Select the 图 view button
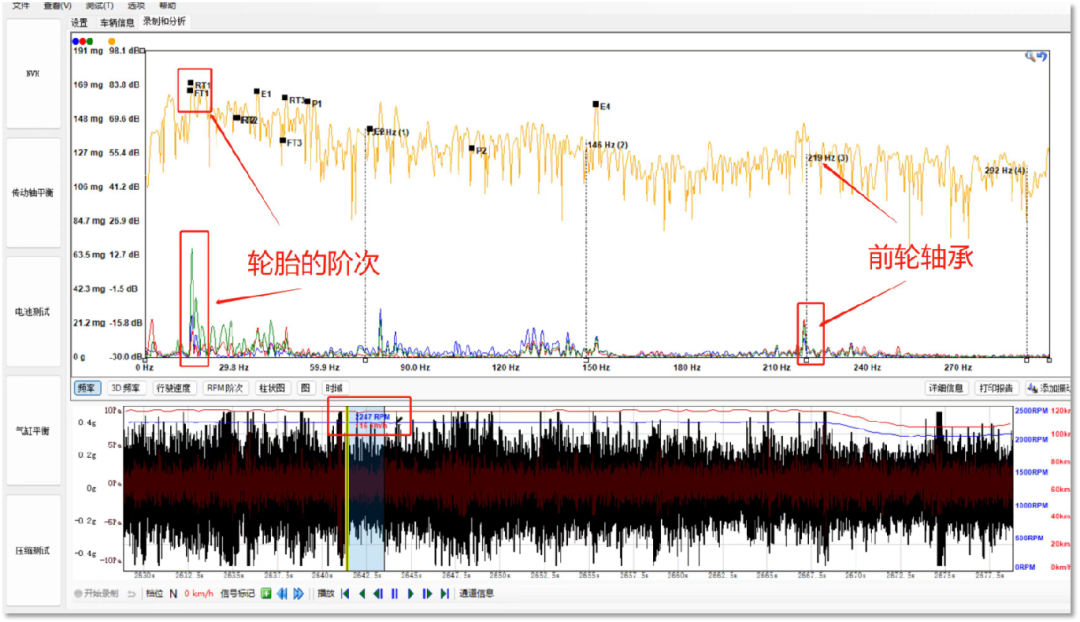Viewport: 1080px width, 622px height. [305, 388]
